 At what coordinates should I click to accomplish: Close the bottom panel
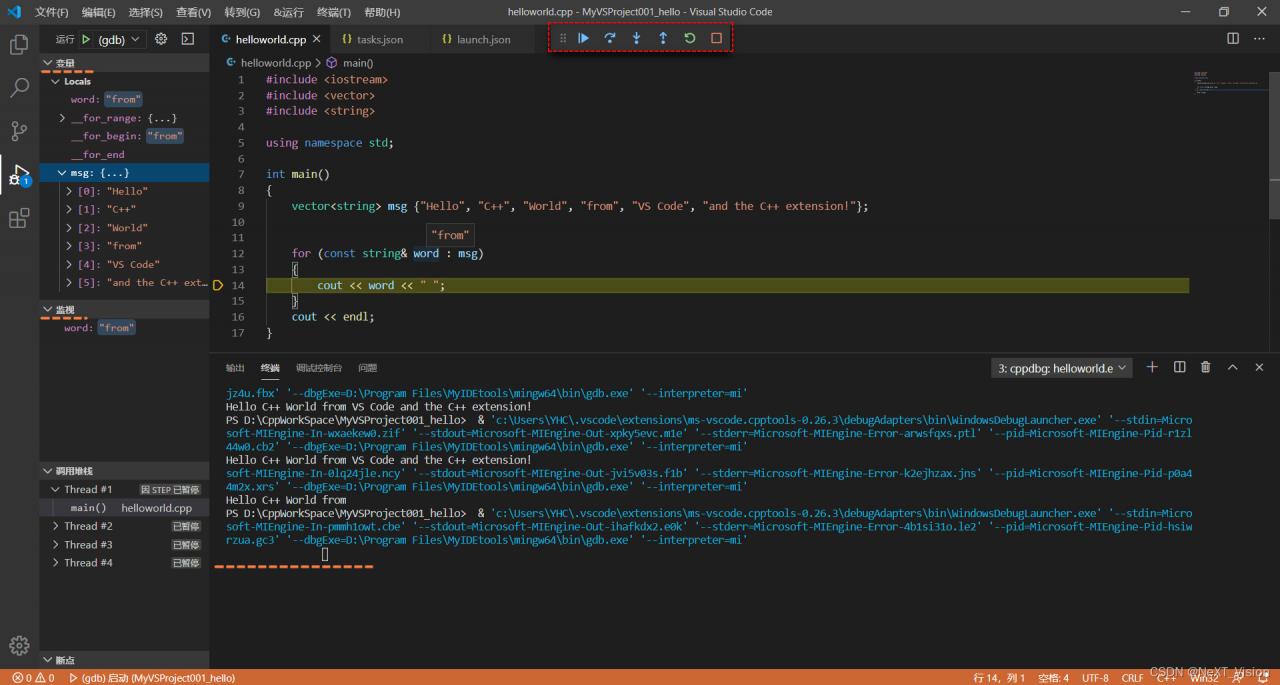tap(1259, 367)
